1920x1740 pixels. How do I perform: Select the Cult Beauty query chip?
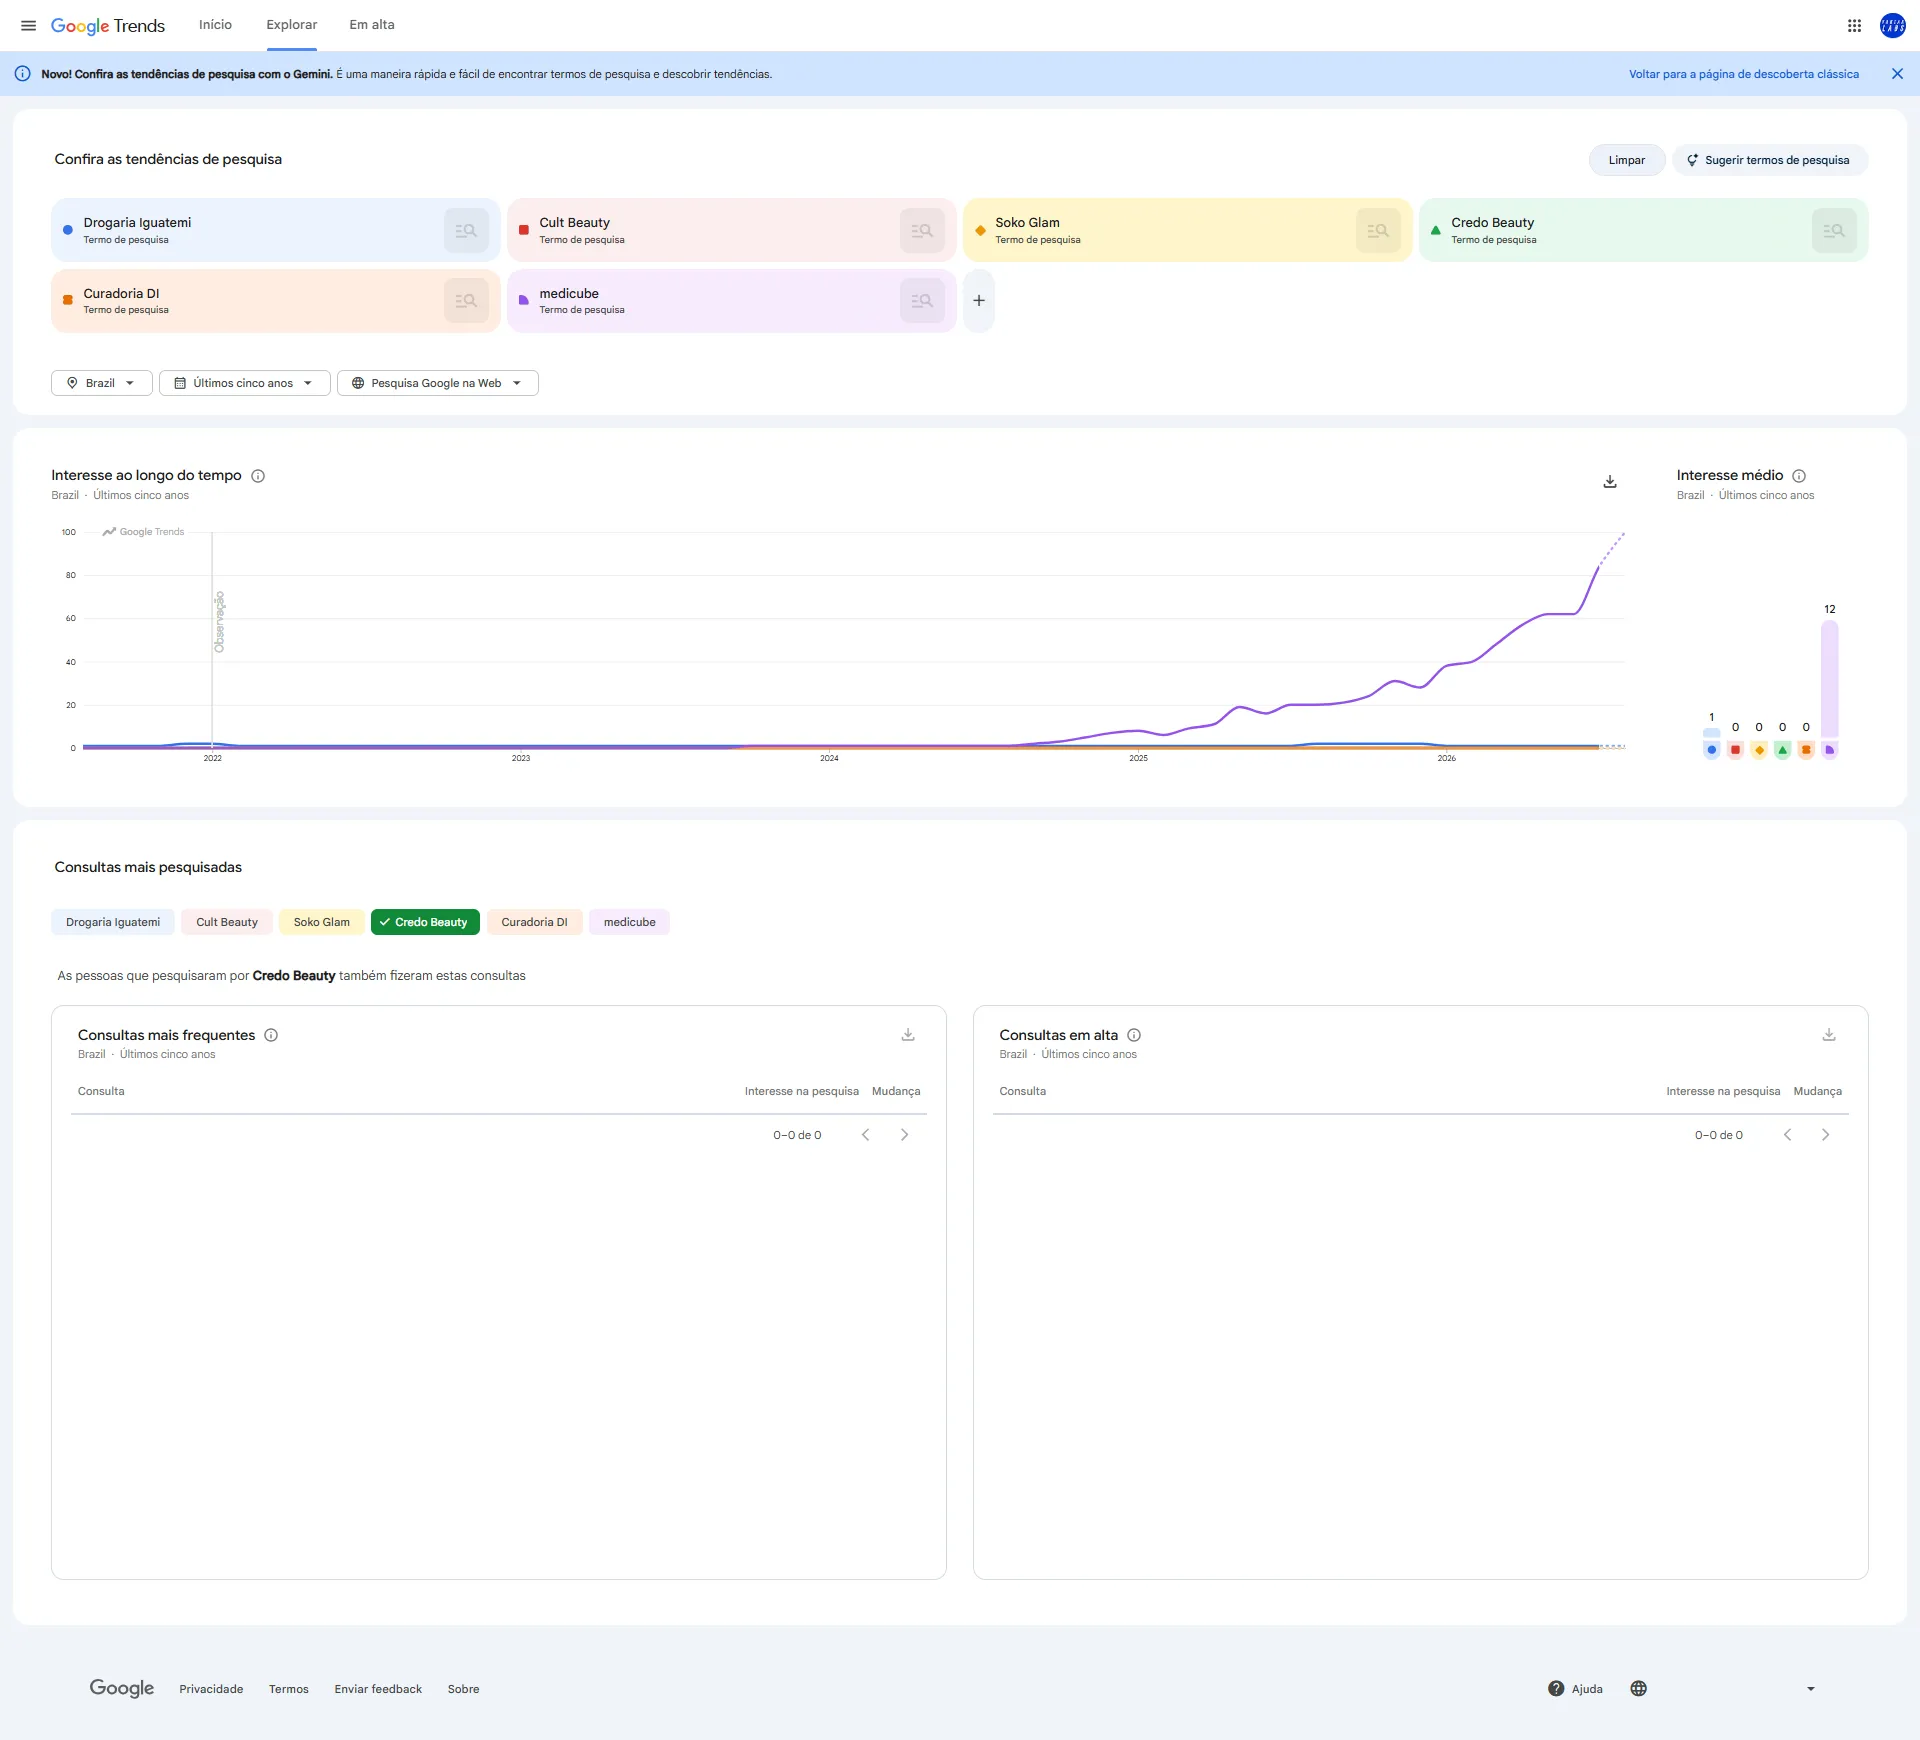pyautogui.click(x=227, y=922)
